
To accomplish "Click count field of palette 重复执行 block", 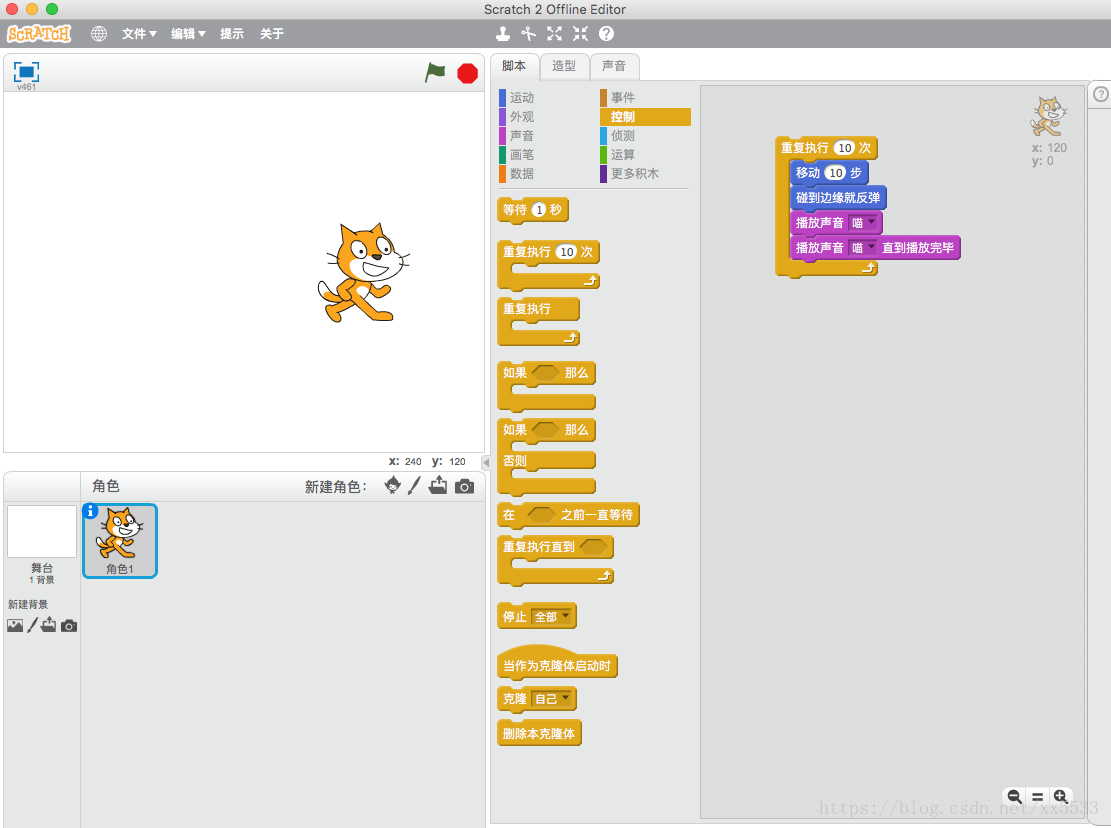I will [x=567, y=252].
